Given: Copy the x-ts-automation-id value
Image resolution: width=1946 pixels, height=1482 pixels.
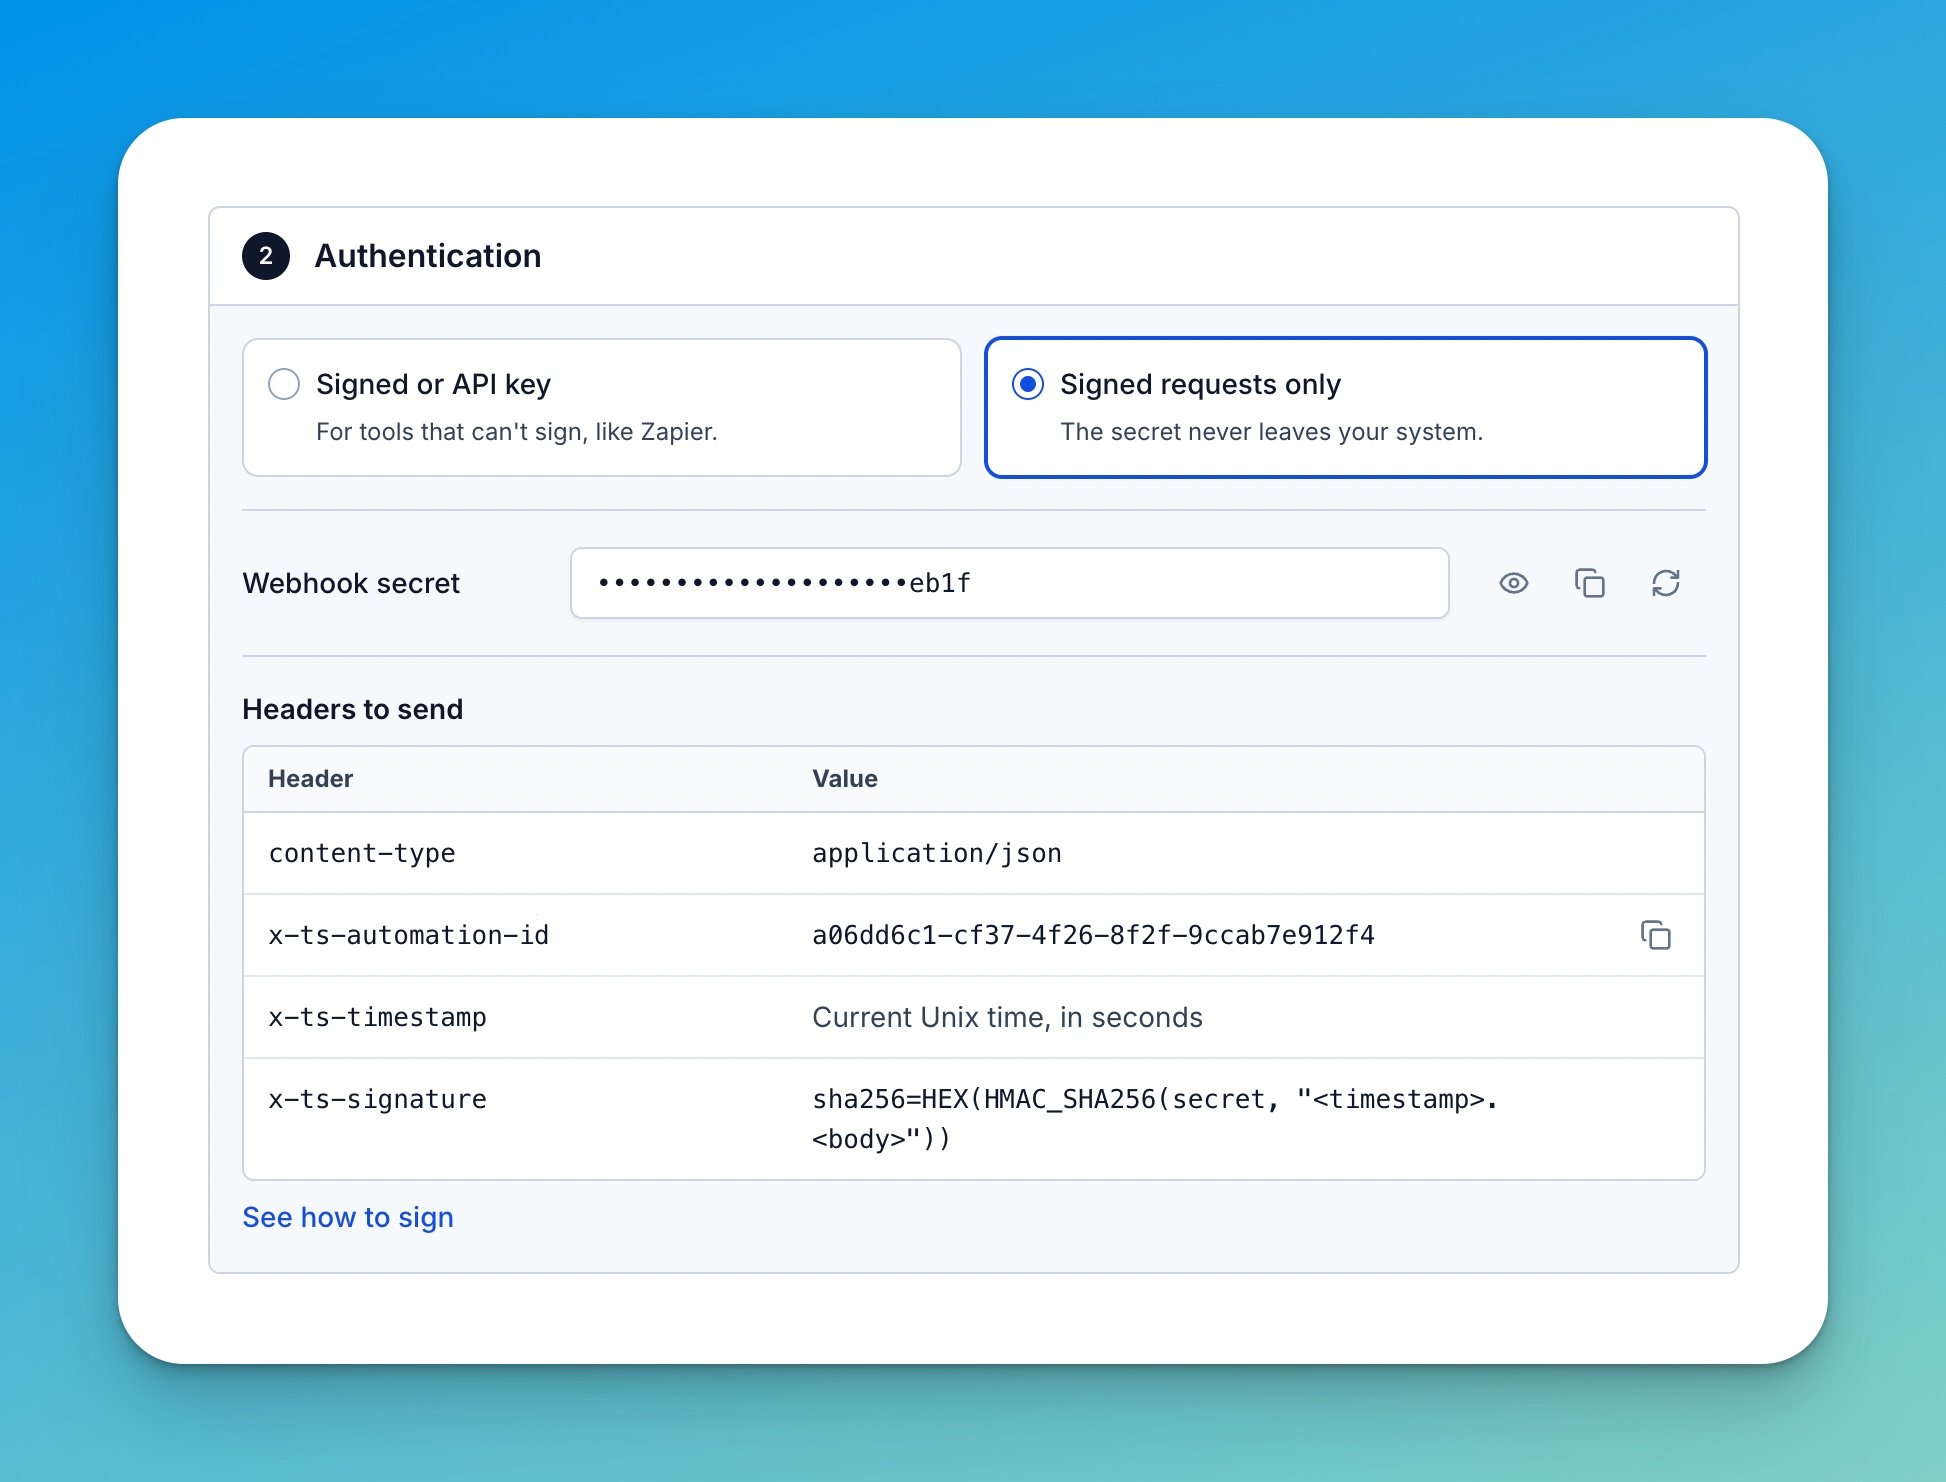Looking at the screenshot, I should 1655,935.
